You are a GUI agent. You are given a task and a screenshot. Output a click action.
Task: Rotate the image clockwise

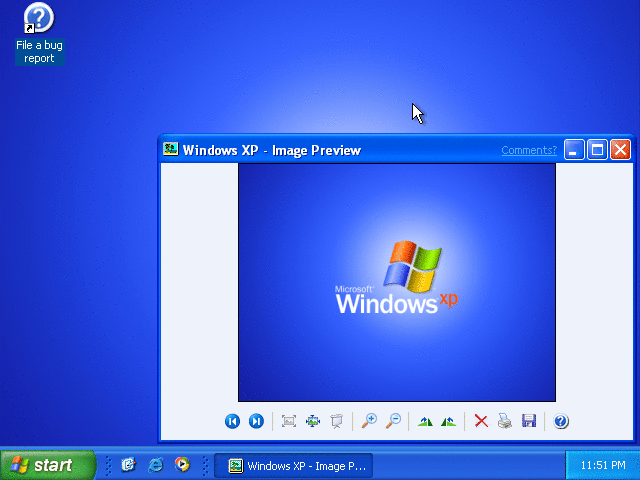[x=425, y=421]
